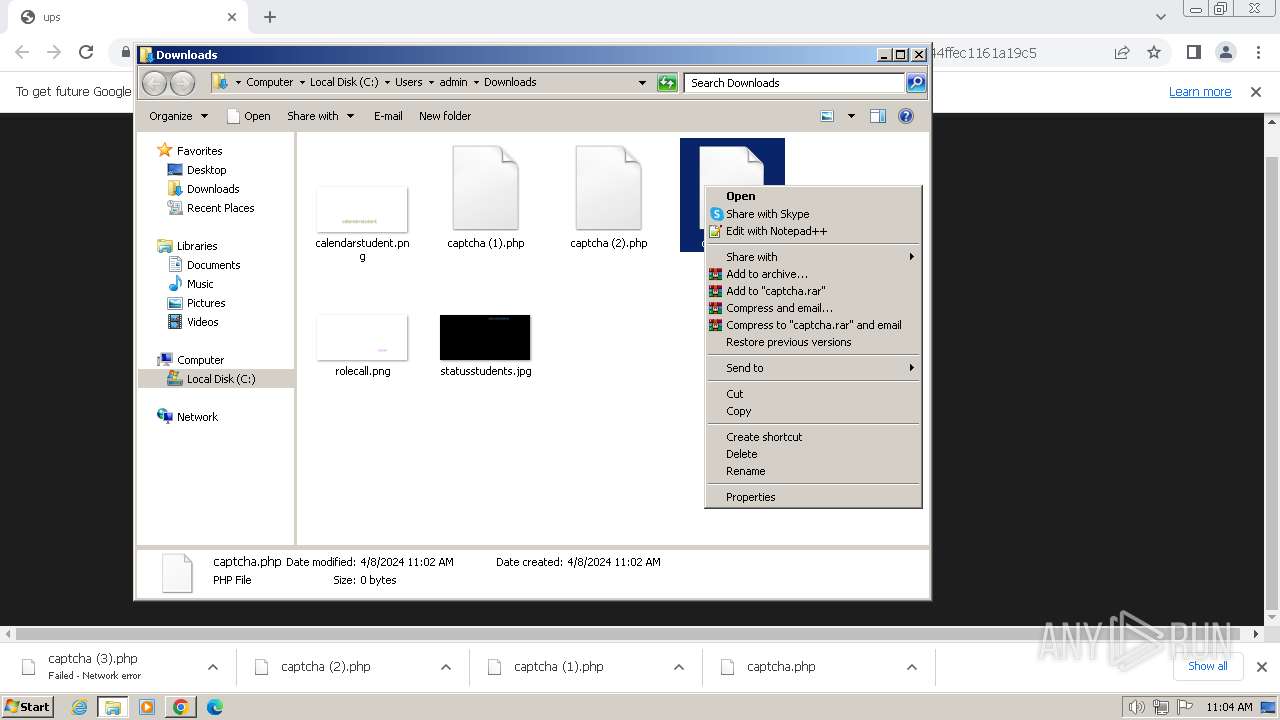The image size is (1280, 720).
Task: Select captcha (2).php file icon
Action: click(x=609, y=188)
